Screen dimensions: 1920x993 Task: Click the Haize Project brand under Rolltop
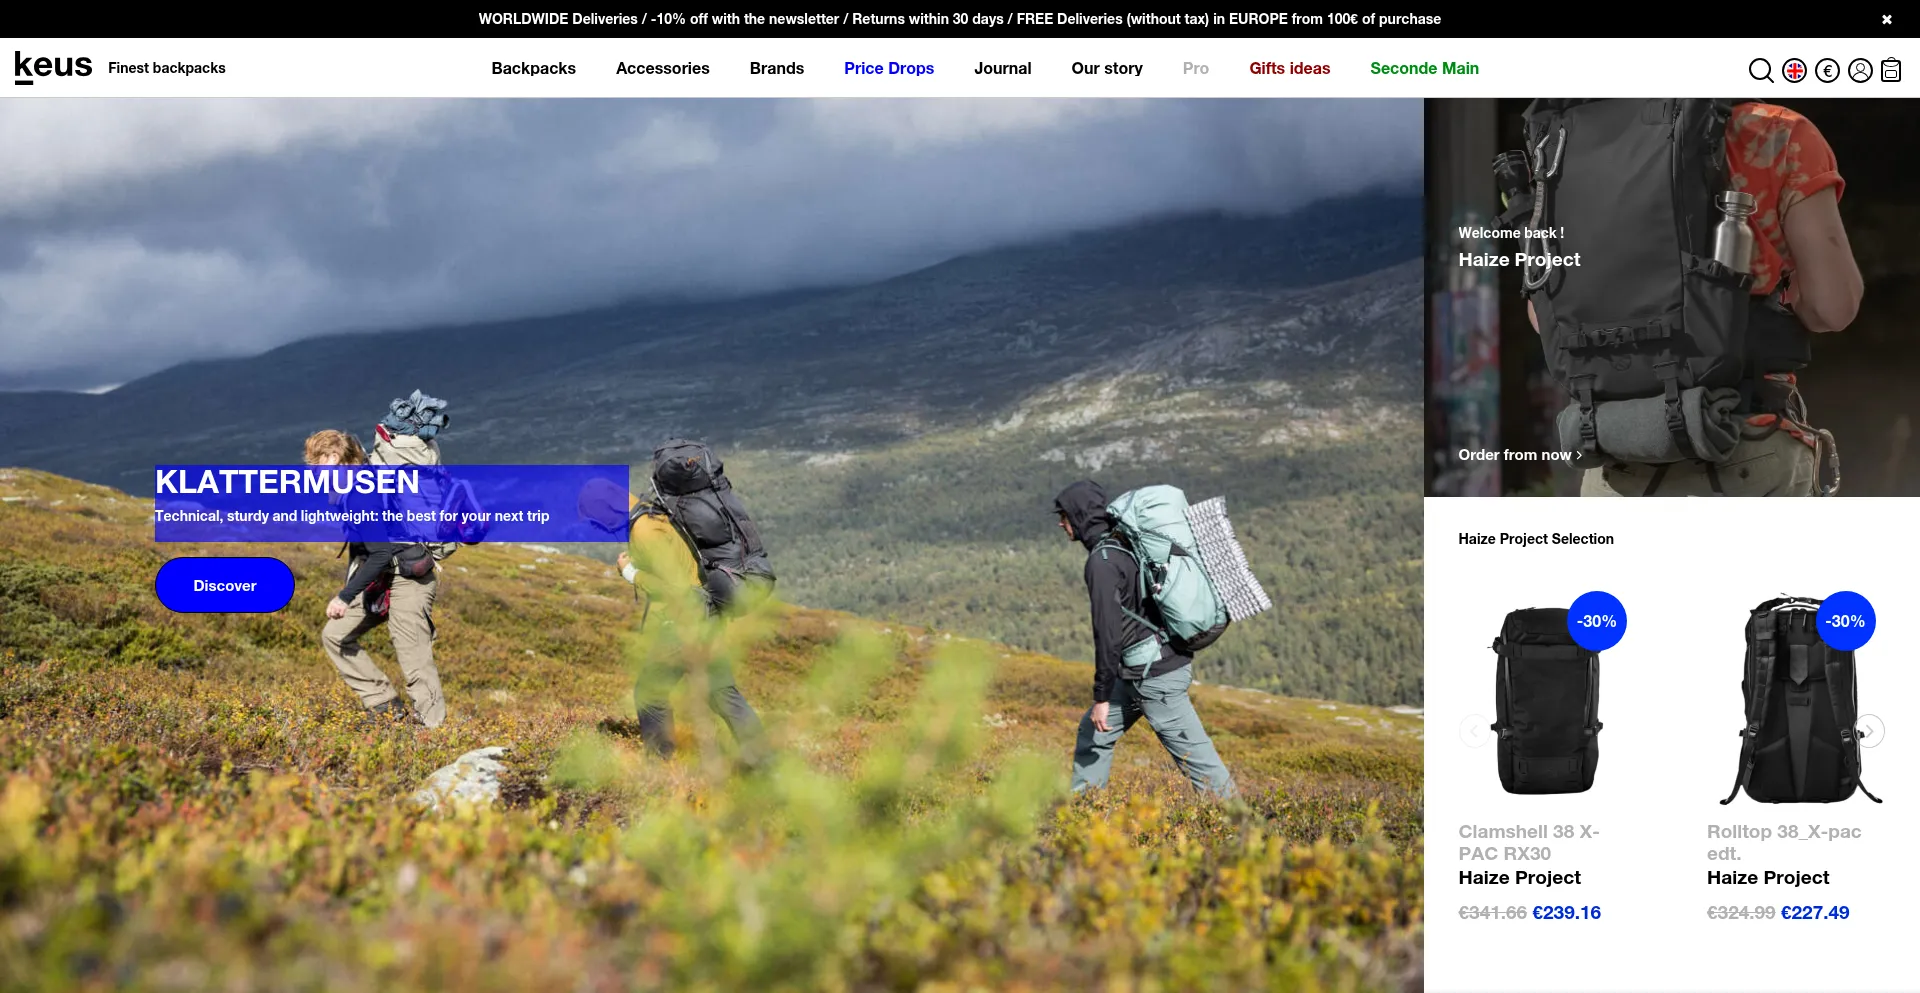1768,878
